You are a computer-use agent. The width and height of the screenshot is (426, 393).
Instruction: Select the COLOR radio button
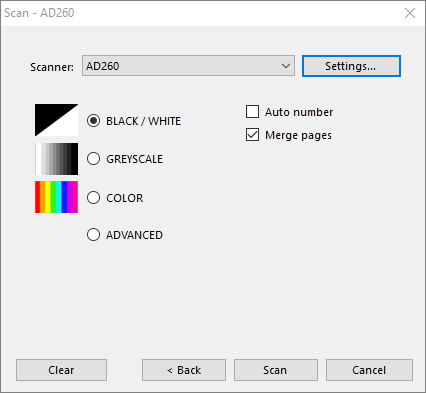[93, 198]
